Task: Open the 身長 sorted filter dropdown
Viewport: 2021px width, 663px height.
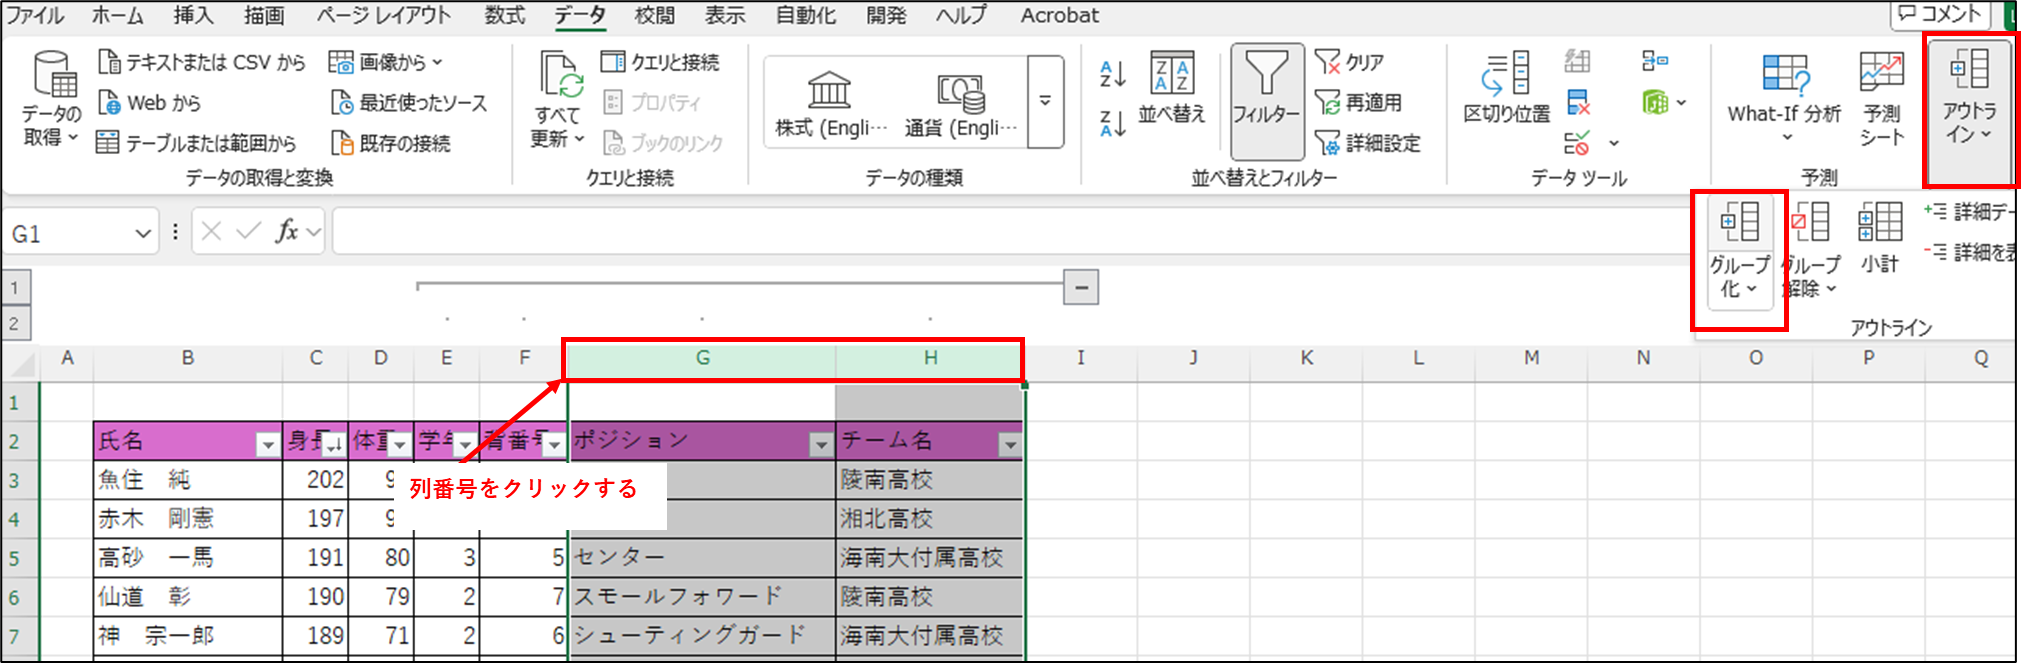Action: (x=334, y=445)
